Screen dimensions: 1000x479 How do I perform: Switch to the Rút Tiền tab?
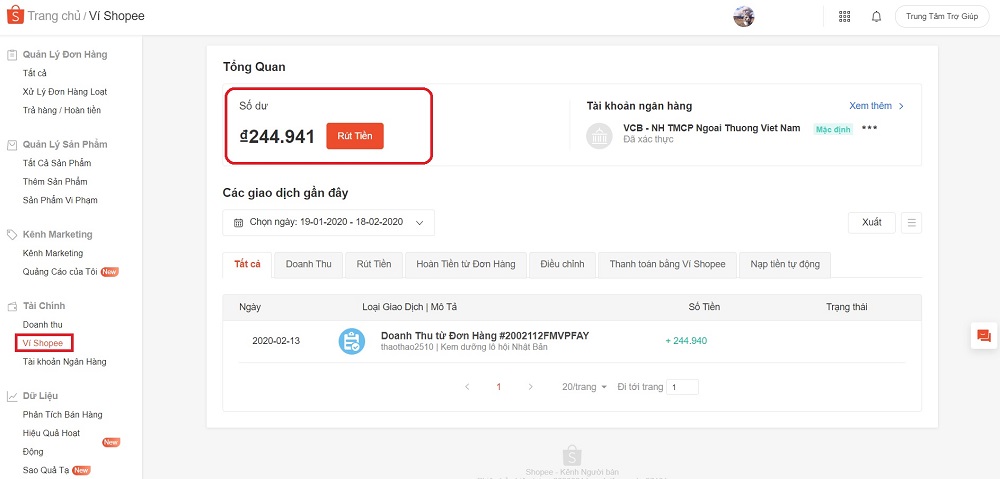click(374, 264)
